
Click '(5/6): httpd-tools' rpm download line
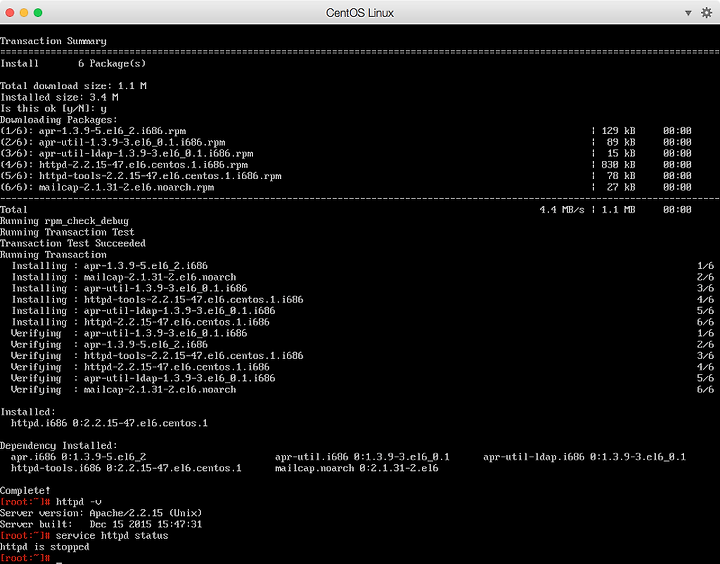[x=141, y=176]
